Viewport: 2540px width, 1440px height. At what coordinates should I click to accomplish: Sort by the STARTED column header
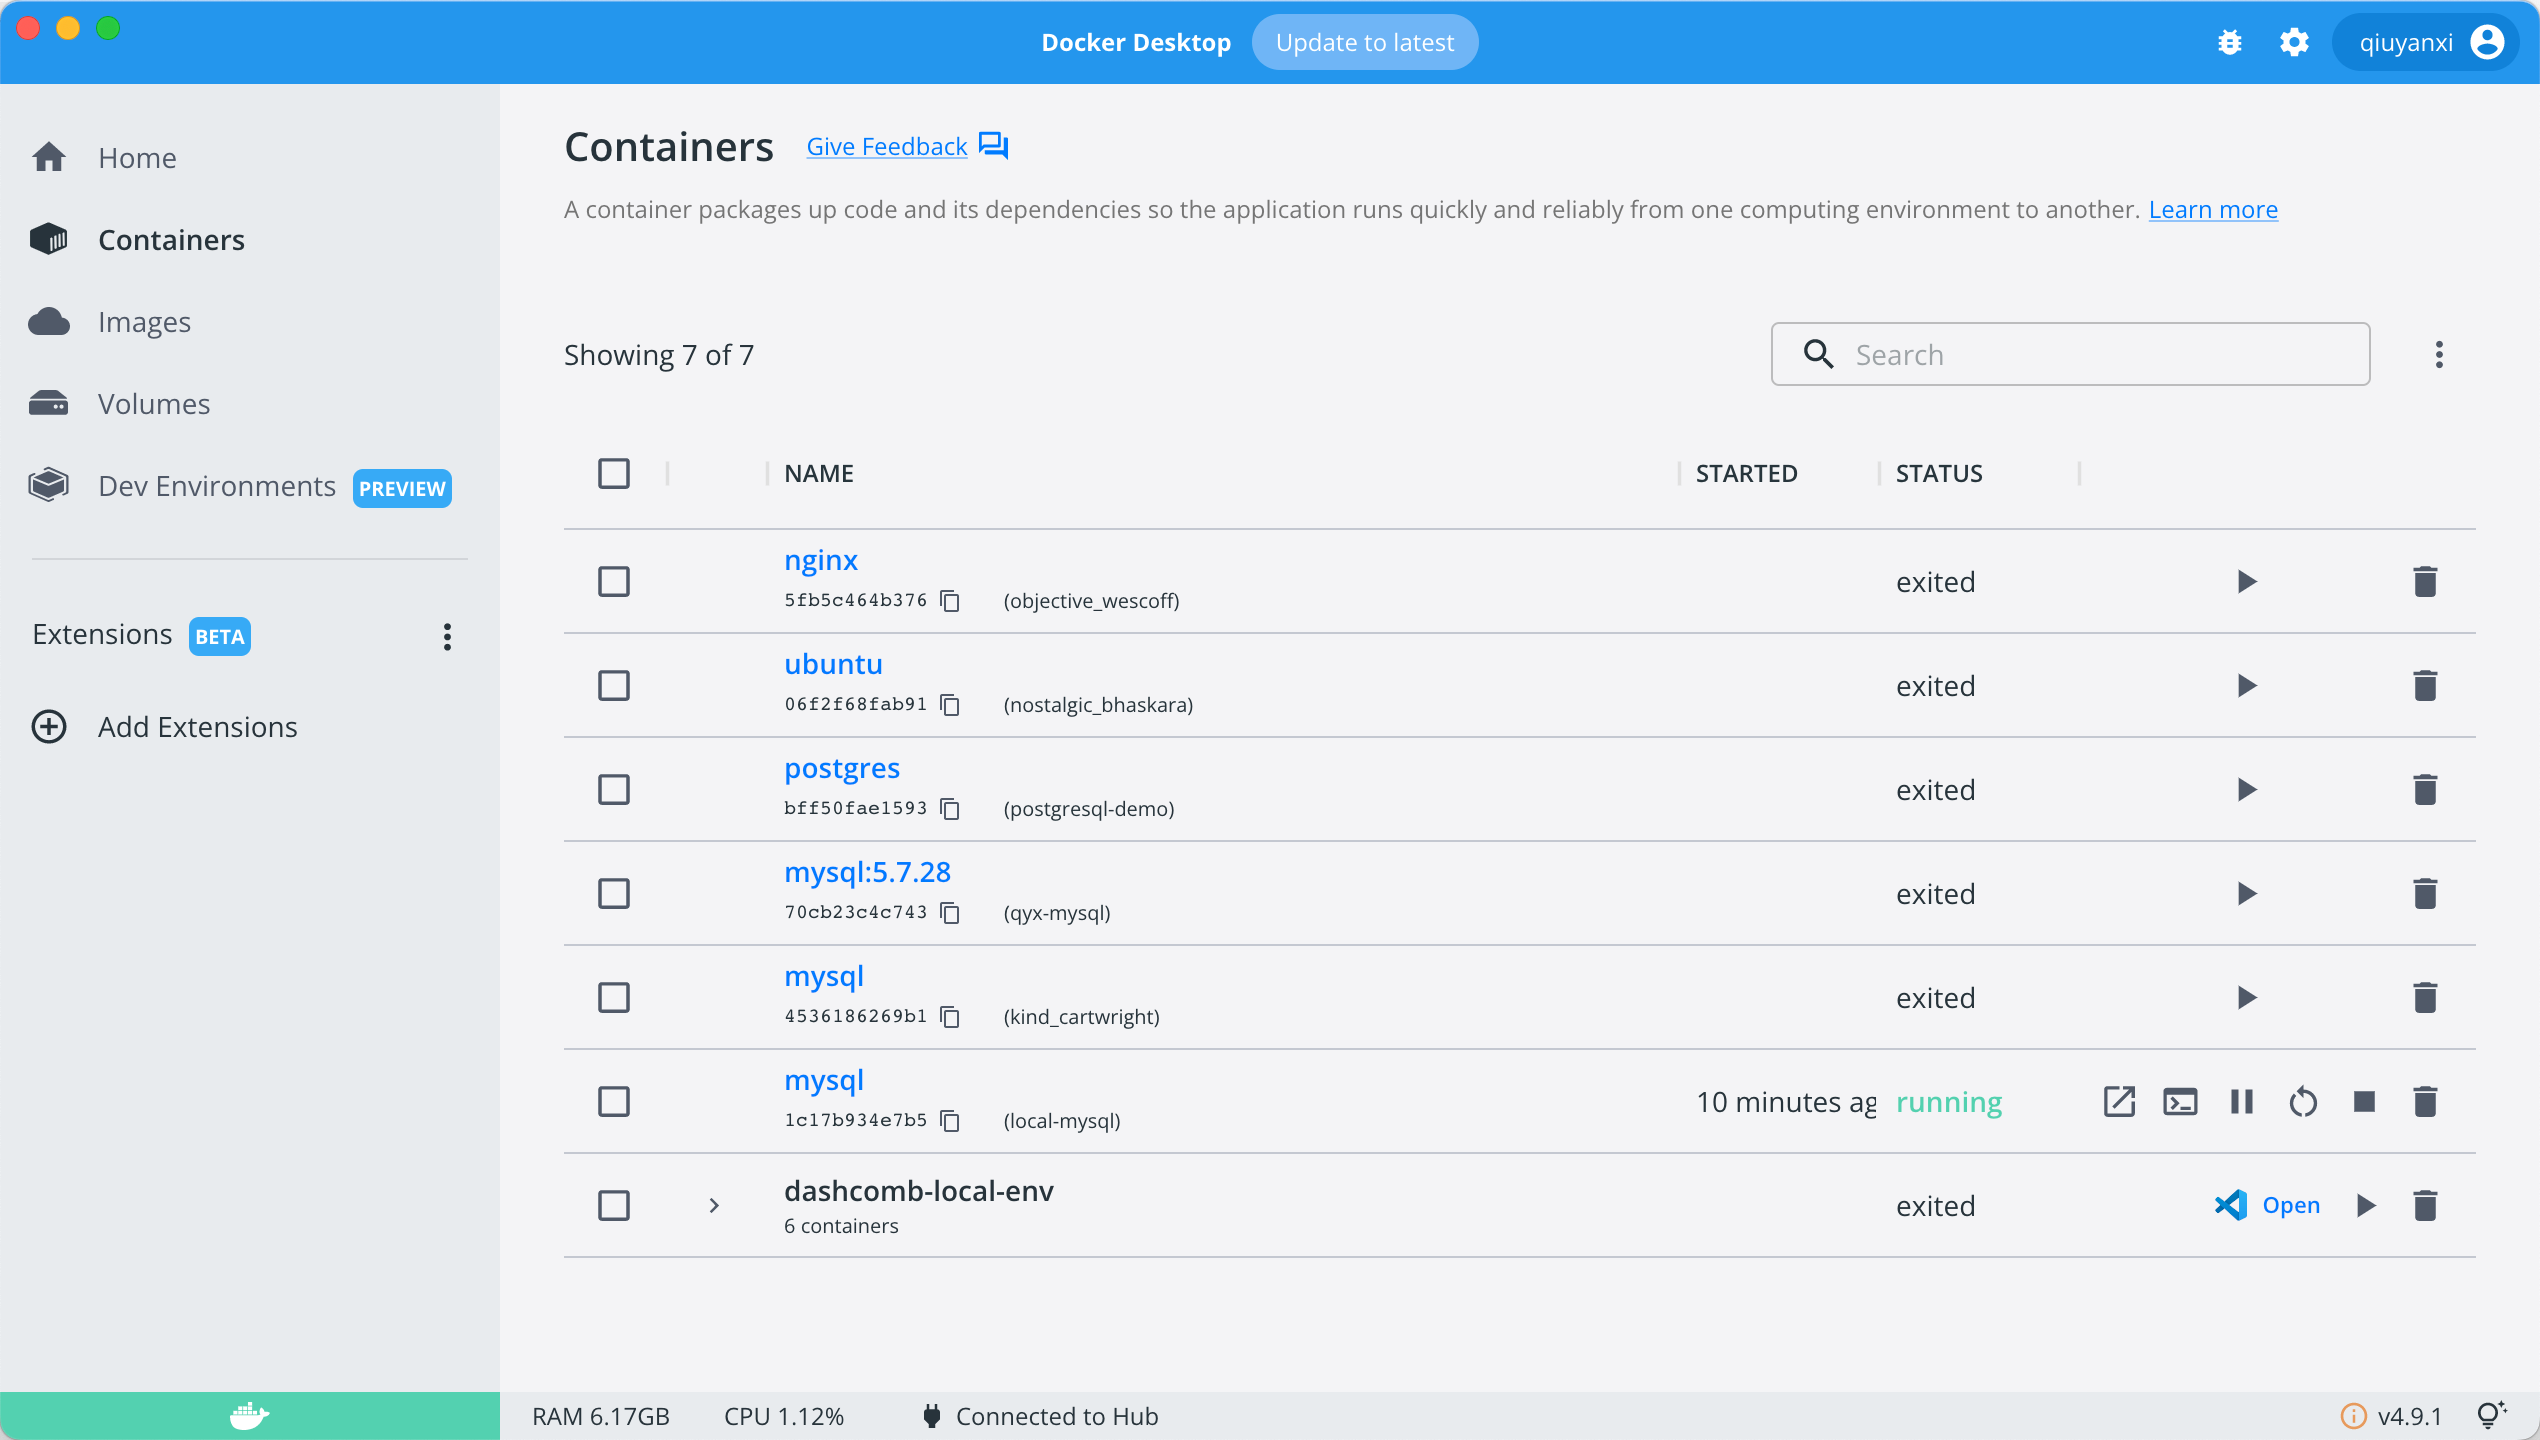(1746, 474)
